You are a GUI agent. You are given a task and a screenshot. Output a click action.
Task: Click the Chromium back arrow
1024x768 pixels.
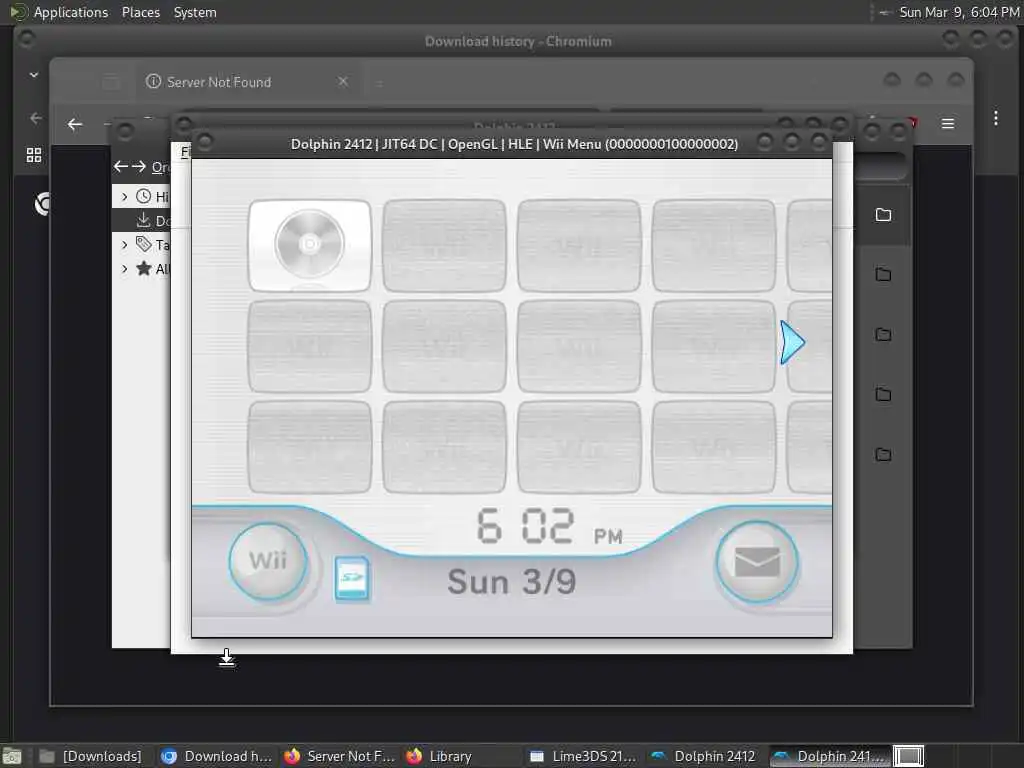click(x=36, y=118)
